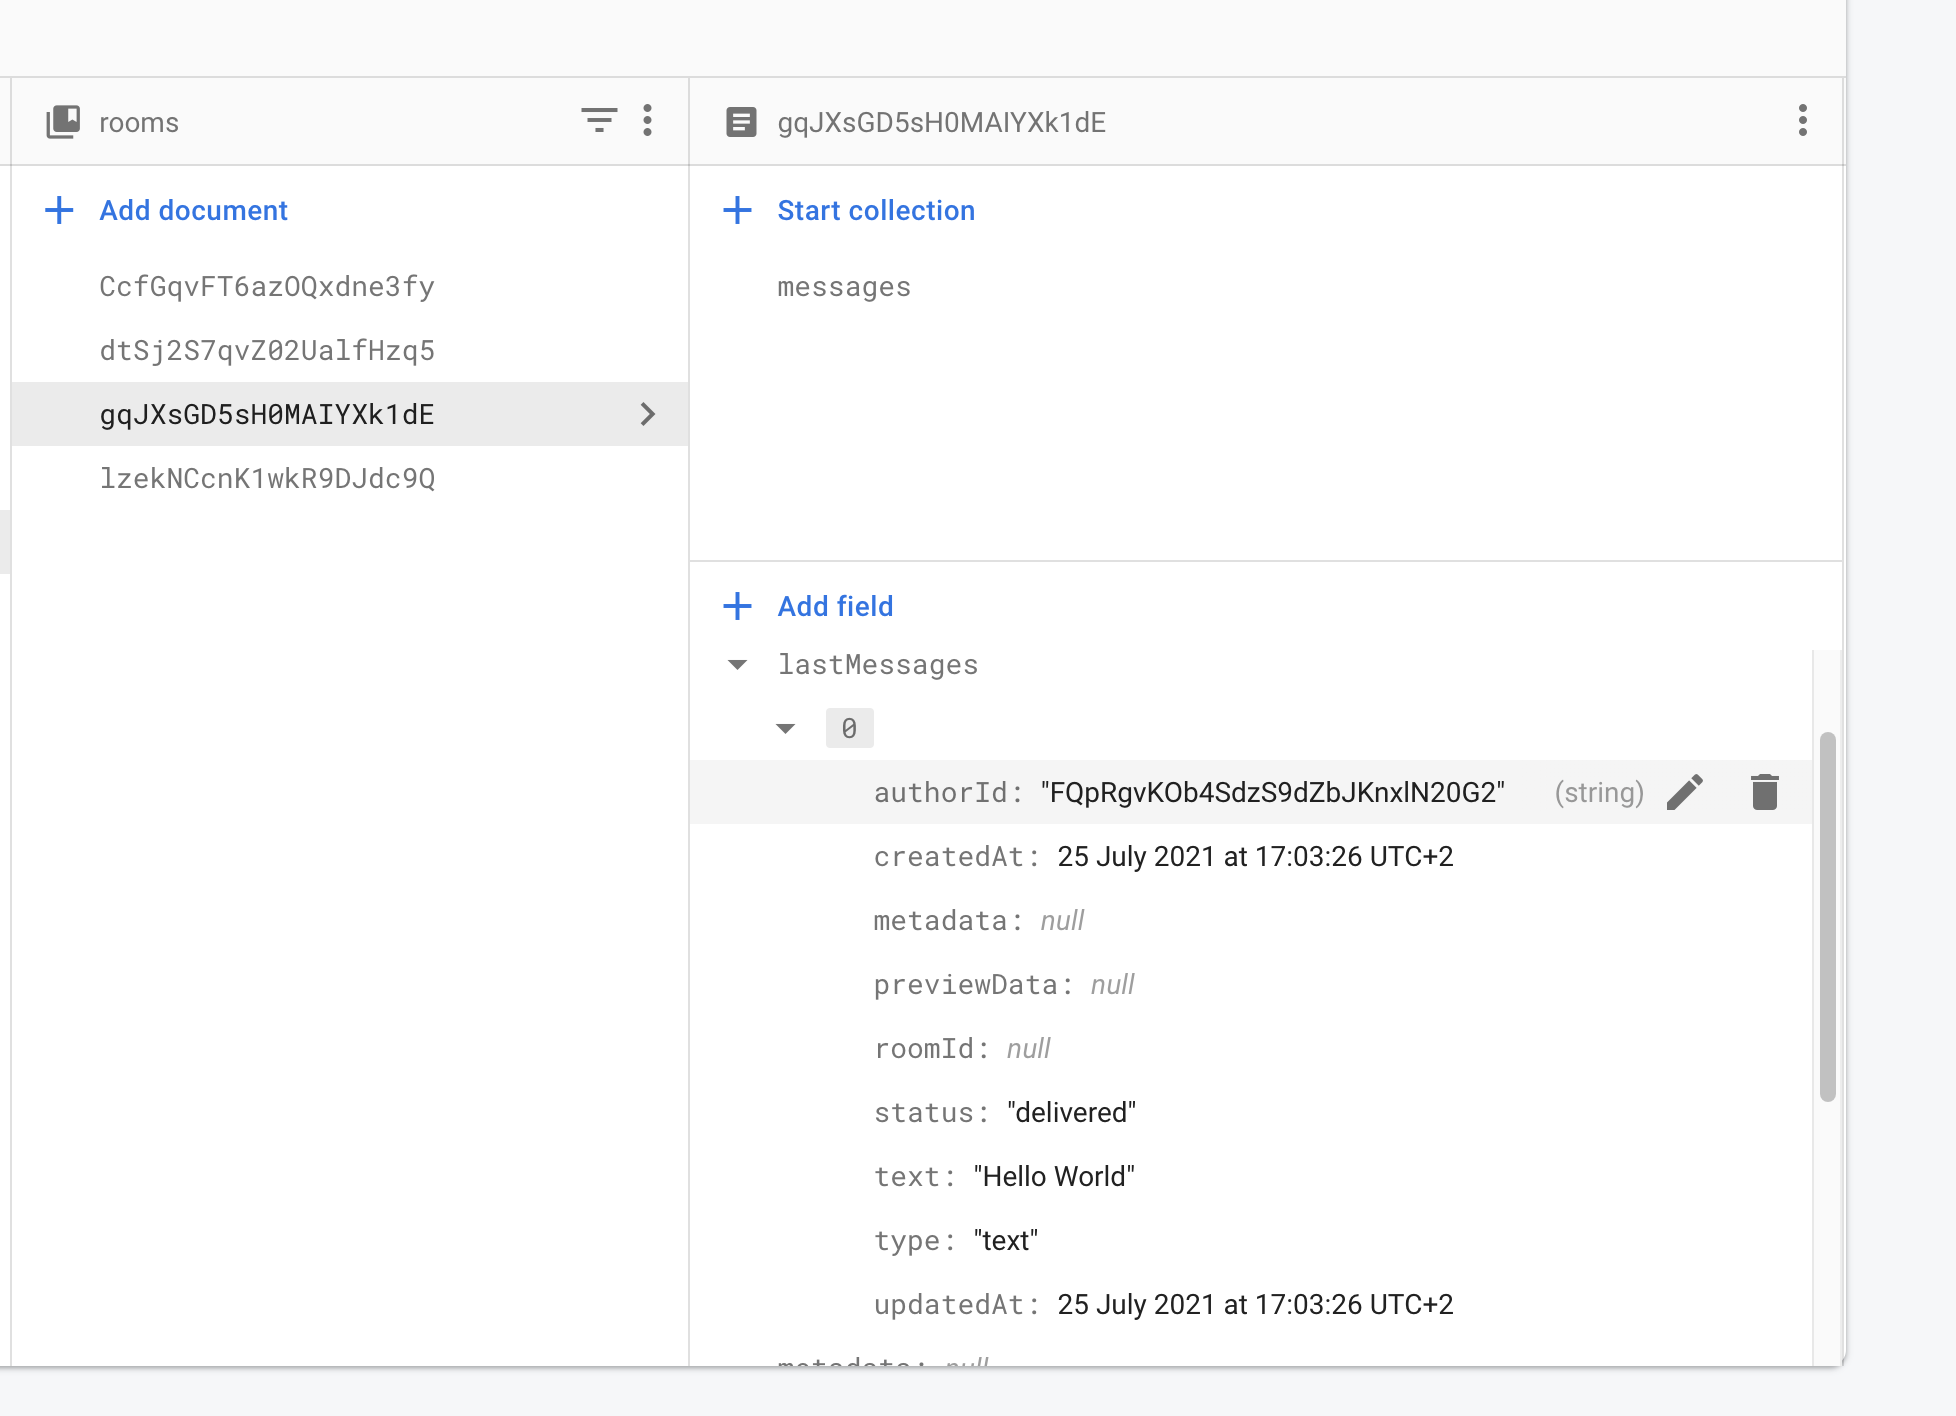Open the three-dot menu for rooms collection
This screenshot has height=1416, width=1956.
pos(648,121)
